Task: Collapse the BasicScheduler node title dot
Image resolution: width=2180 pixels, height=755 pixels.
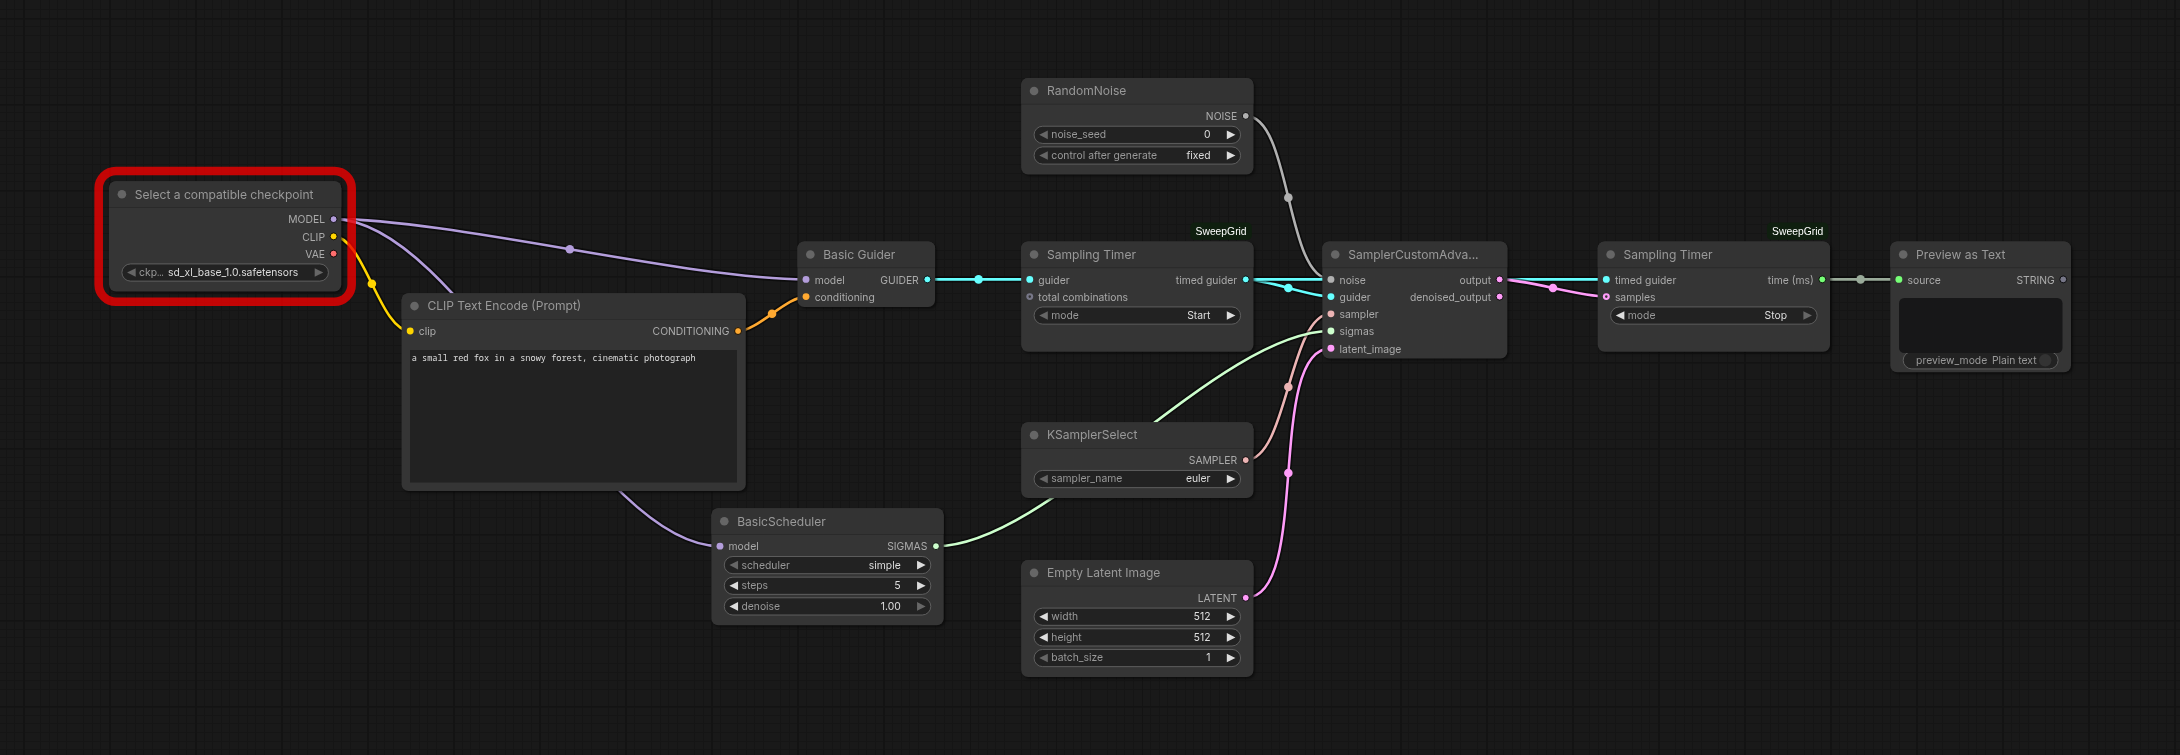Action: point(724,522)
